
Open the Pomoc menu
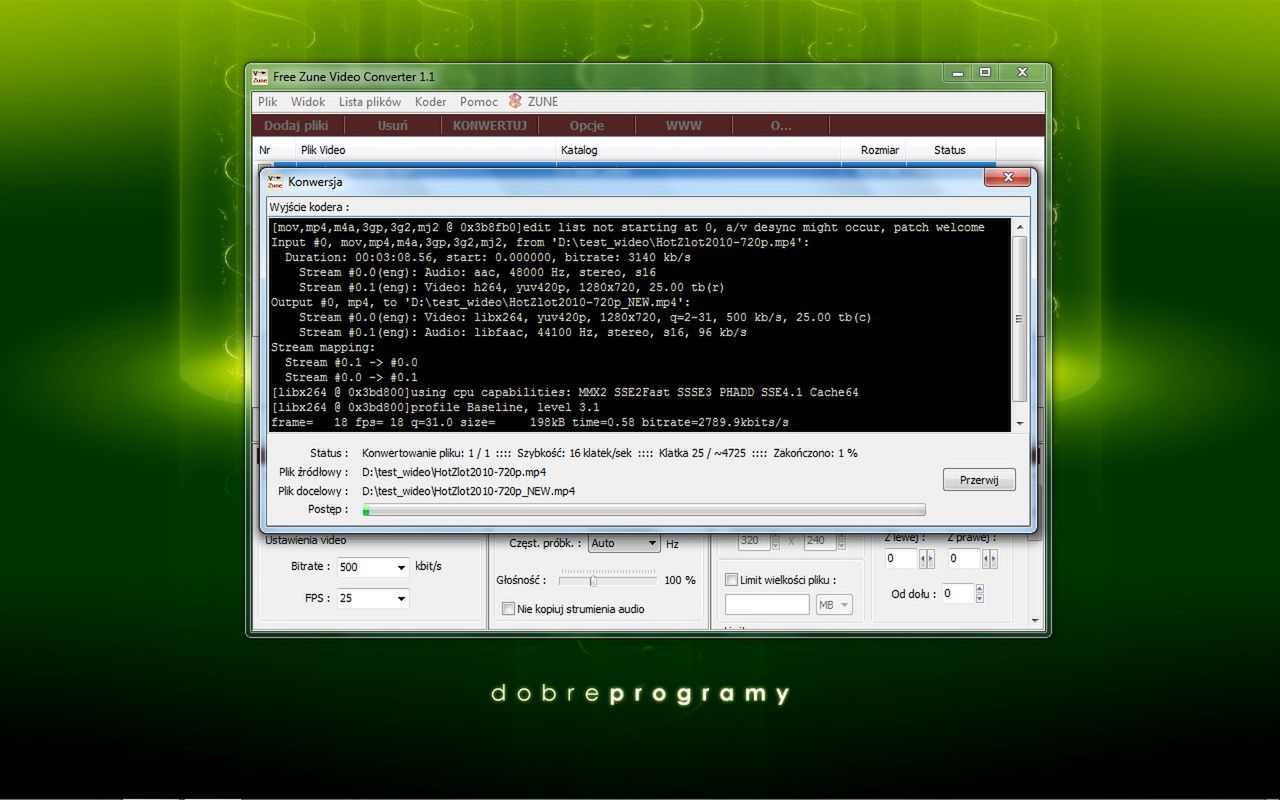(479, 102)
